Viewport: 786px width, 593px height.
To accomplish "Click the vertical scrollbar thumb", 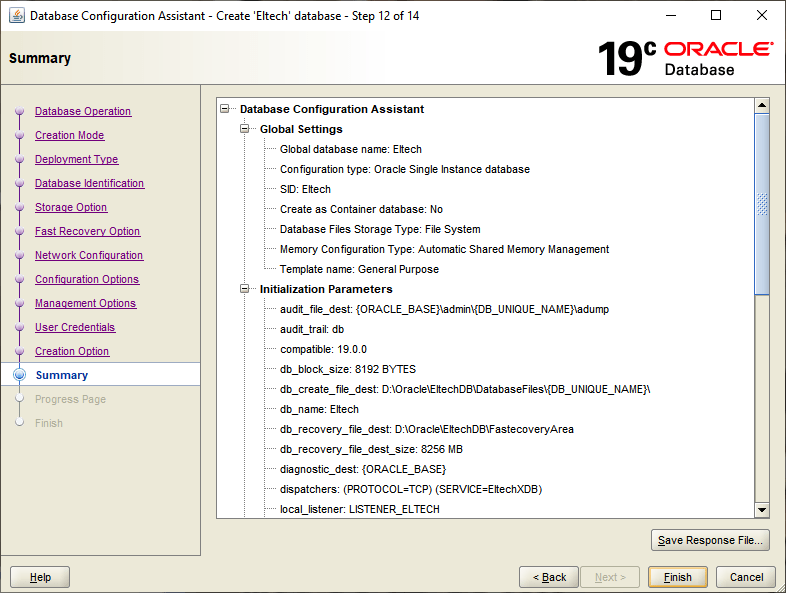I will click(762, 204).
